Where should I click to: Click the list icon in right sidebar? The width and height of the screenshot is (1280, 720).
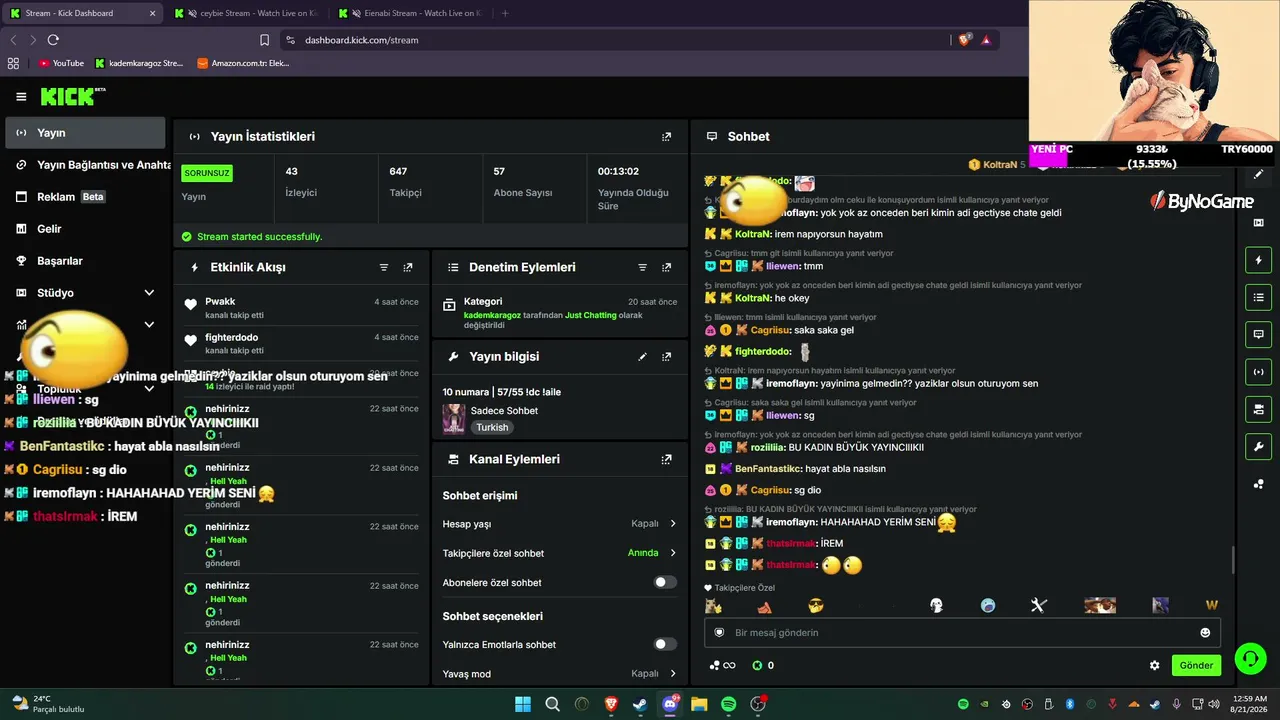[1259, 297]
